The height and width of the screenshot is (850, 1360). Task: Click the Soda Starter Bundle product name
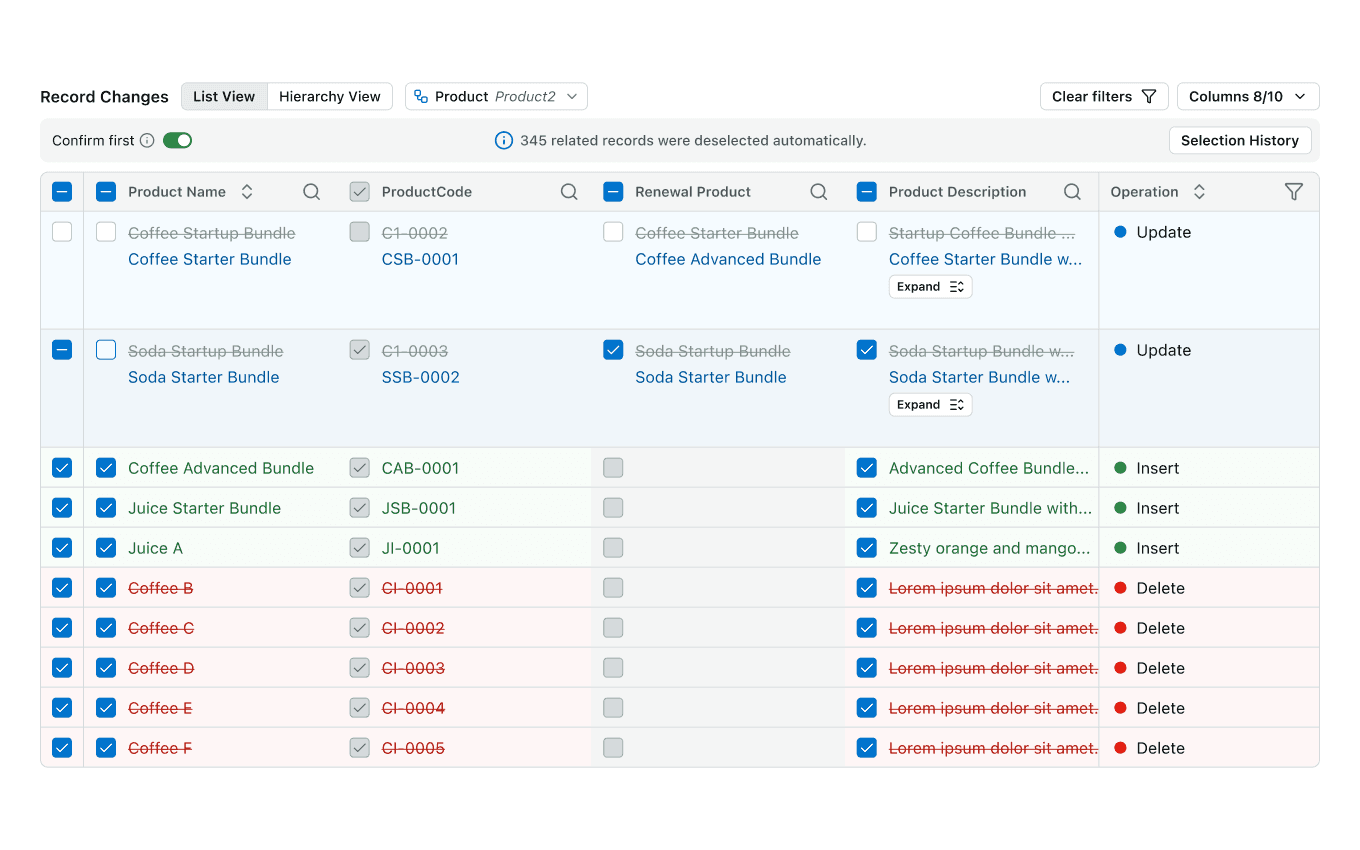coord(204,377)
